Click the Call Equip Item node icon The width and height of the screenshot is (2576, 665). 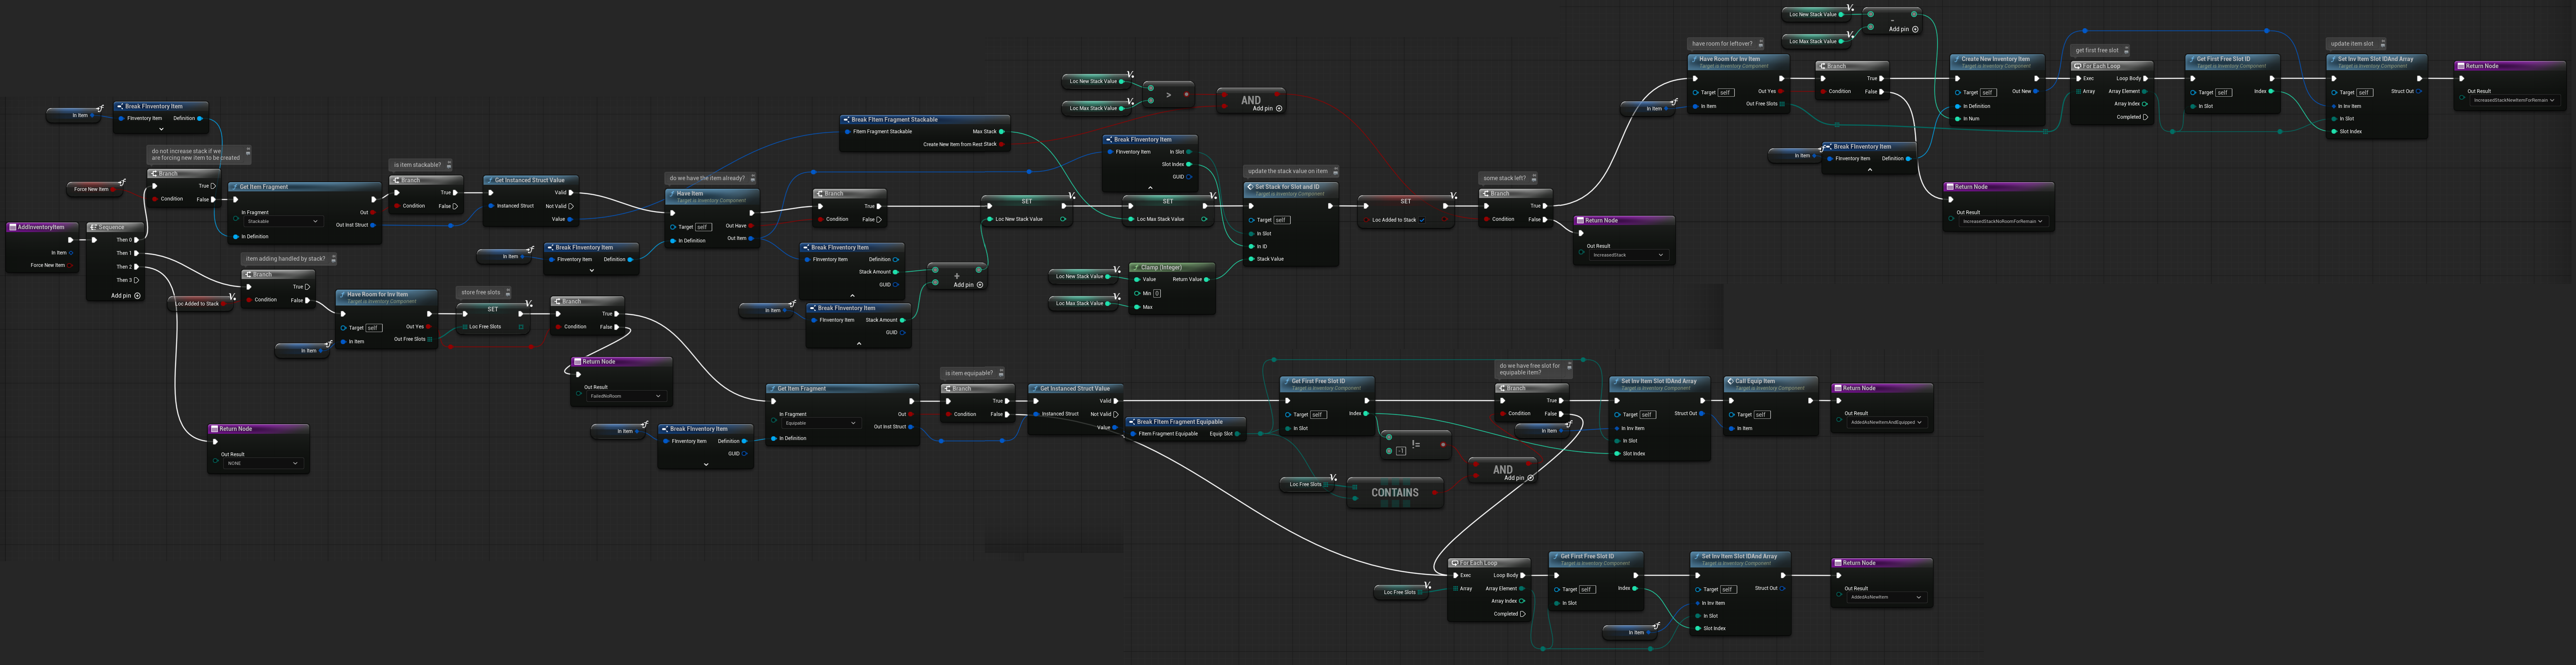click(x=1731, y=381)
